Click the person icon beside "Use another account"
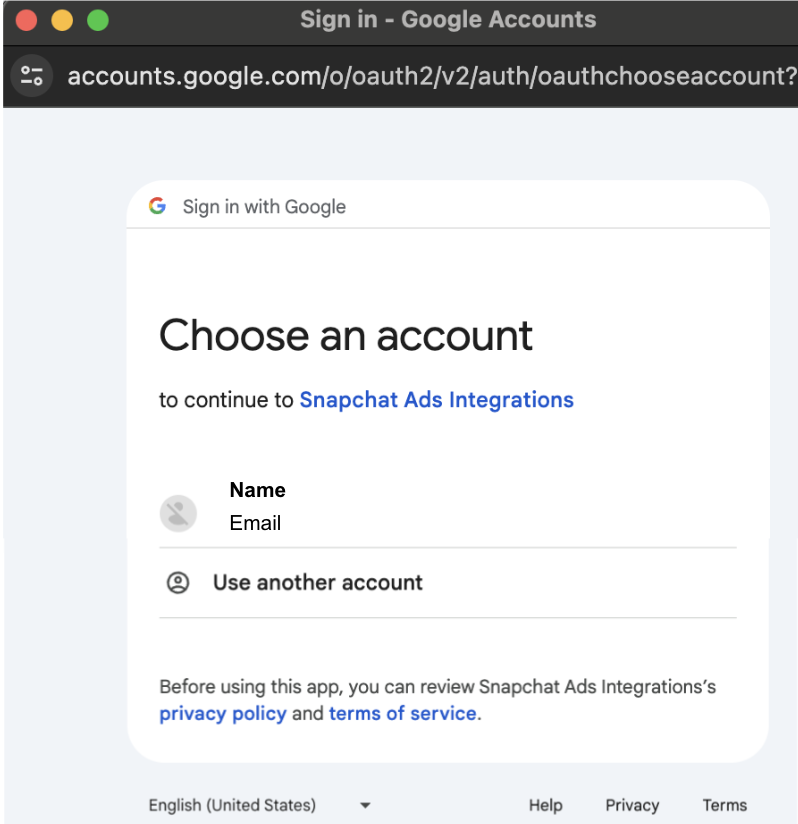Image resolution: width=798 pixels, height=824 pixels. pos(177,583)
